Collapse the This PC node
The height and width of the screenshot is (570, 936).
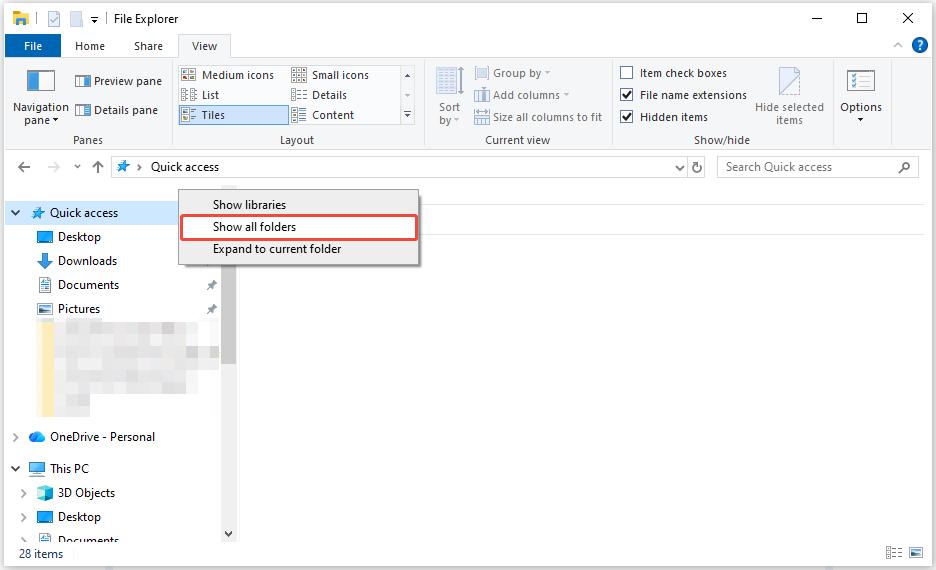click(x=16, y=469)
